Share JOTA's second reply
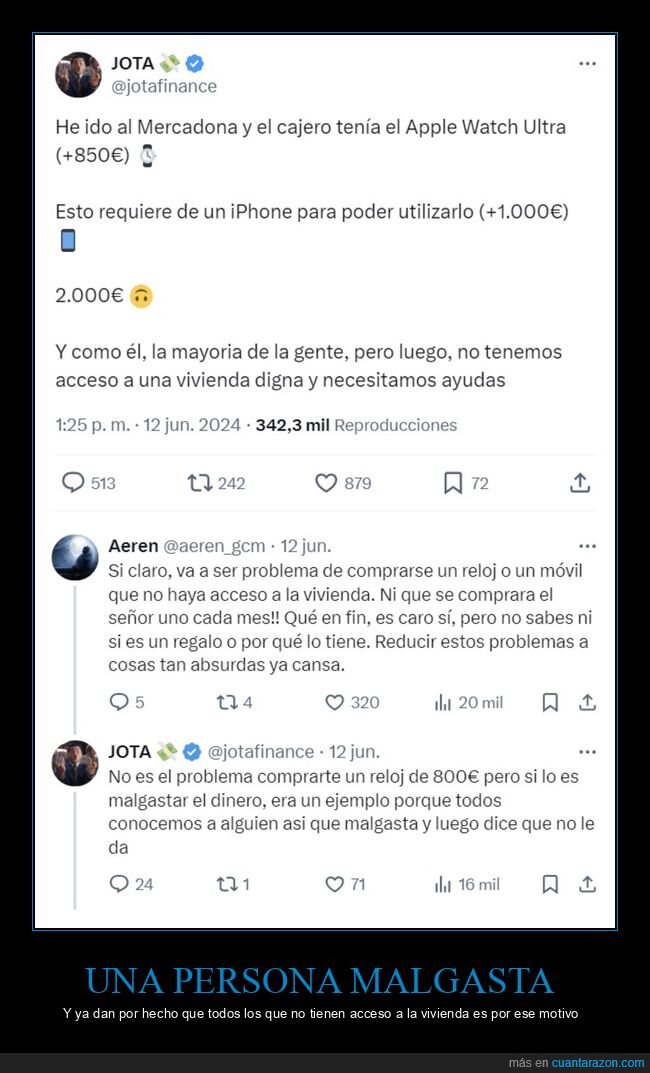The image size is (650, 1073). 587,884
